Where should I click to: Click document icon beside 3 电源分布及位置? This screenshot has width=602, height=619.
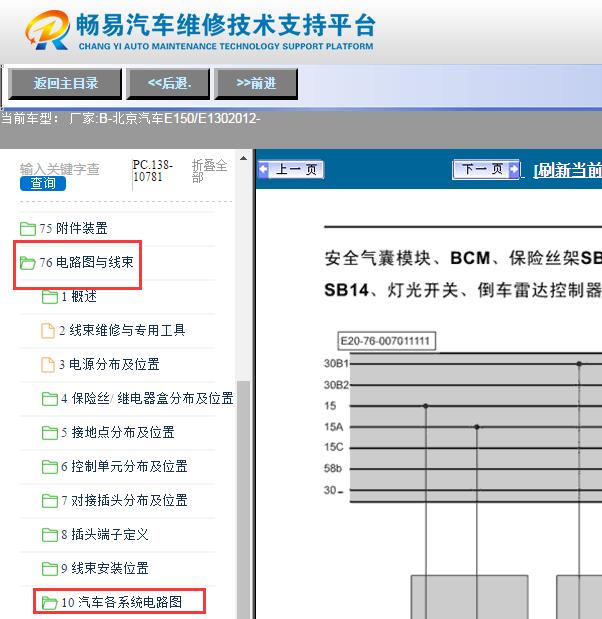[x=48, y=364]
